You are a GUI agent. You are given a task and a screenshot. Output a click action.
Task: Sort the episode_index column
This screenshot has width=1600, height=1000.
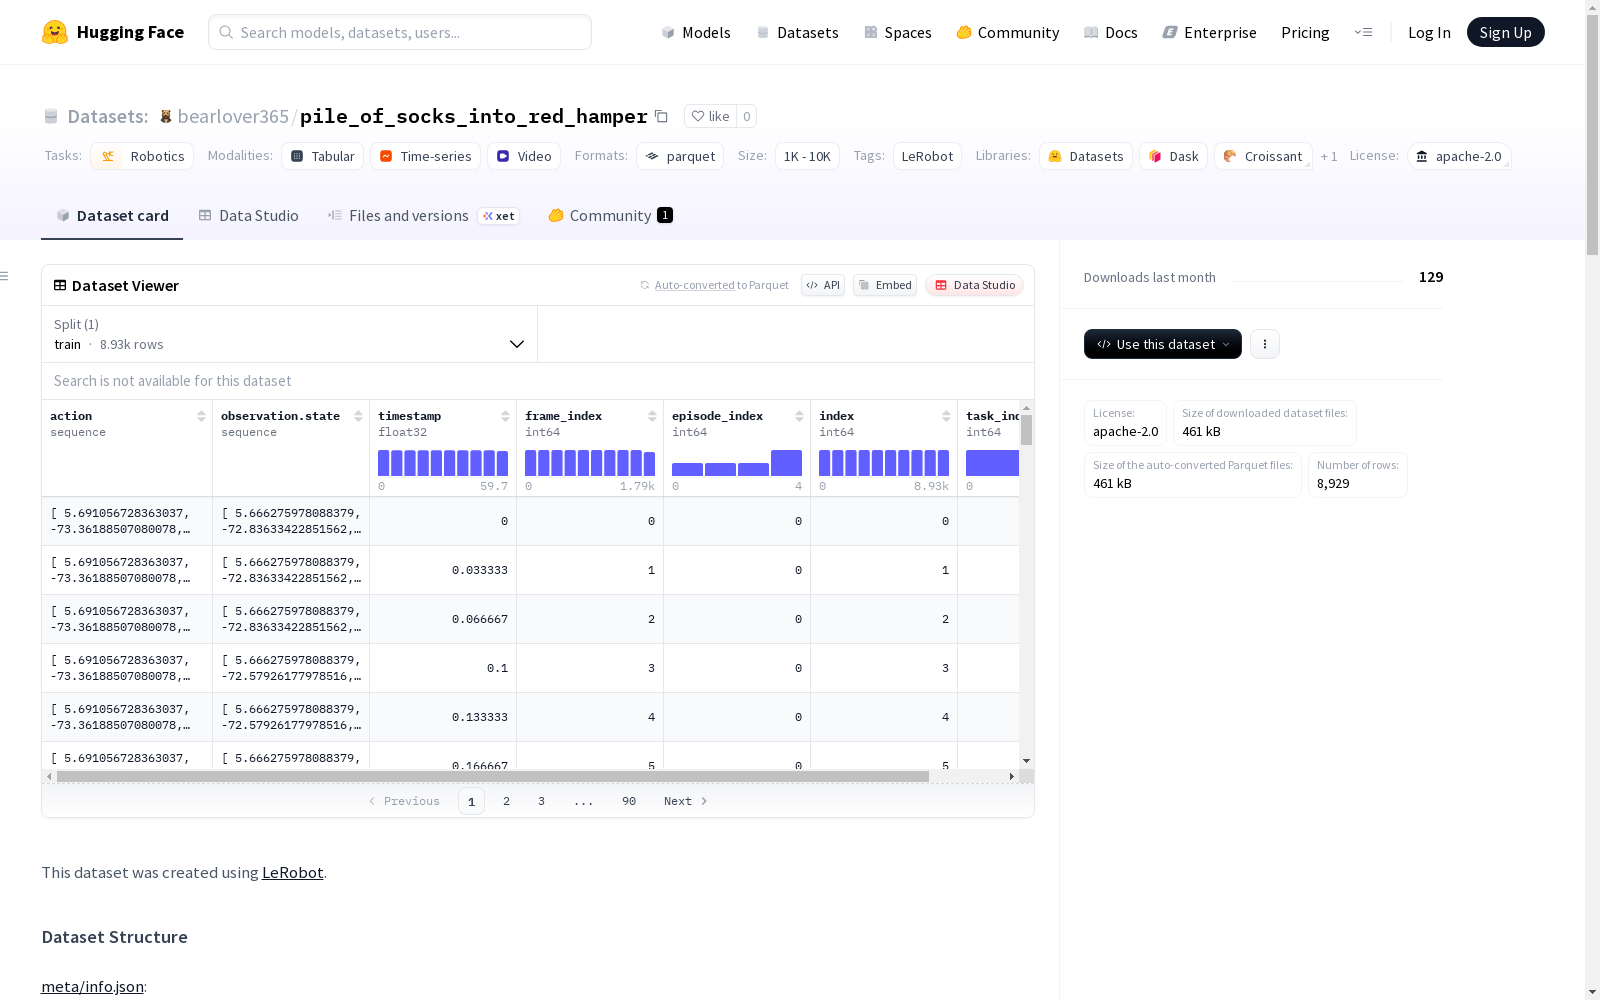(x=799, y=416)
